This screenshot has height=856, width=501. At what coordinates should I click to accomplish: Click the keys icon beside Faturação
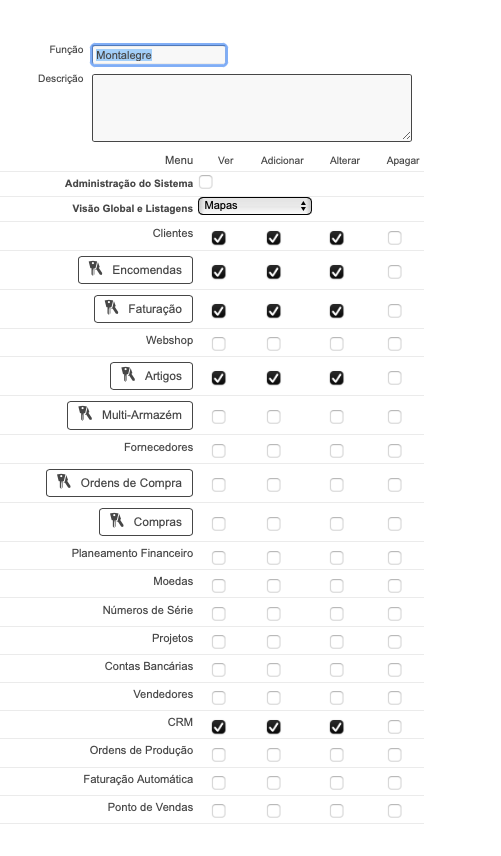(x=111, y=307)
